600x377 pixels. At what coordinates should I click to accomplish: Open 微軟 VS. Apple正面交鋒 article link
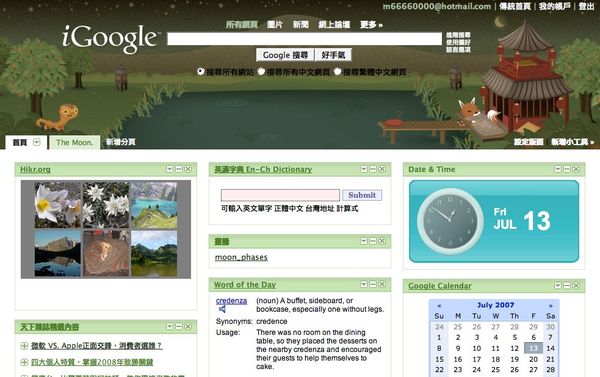click(97, 346)
